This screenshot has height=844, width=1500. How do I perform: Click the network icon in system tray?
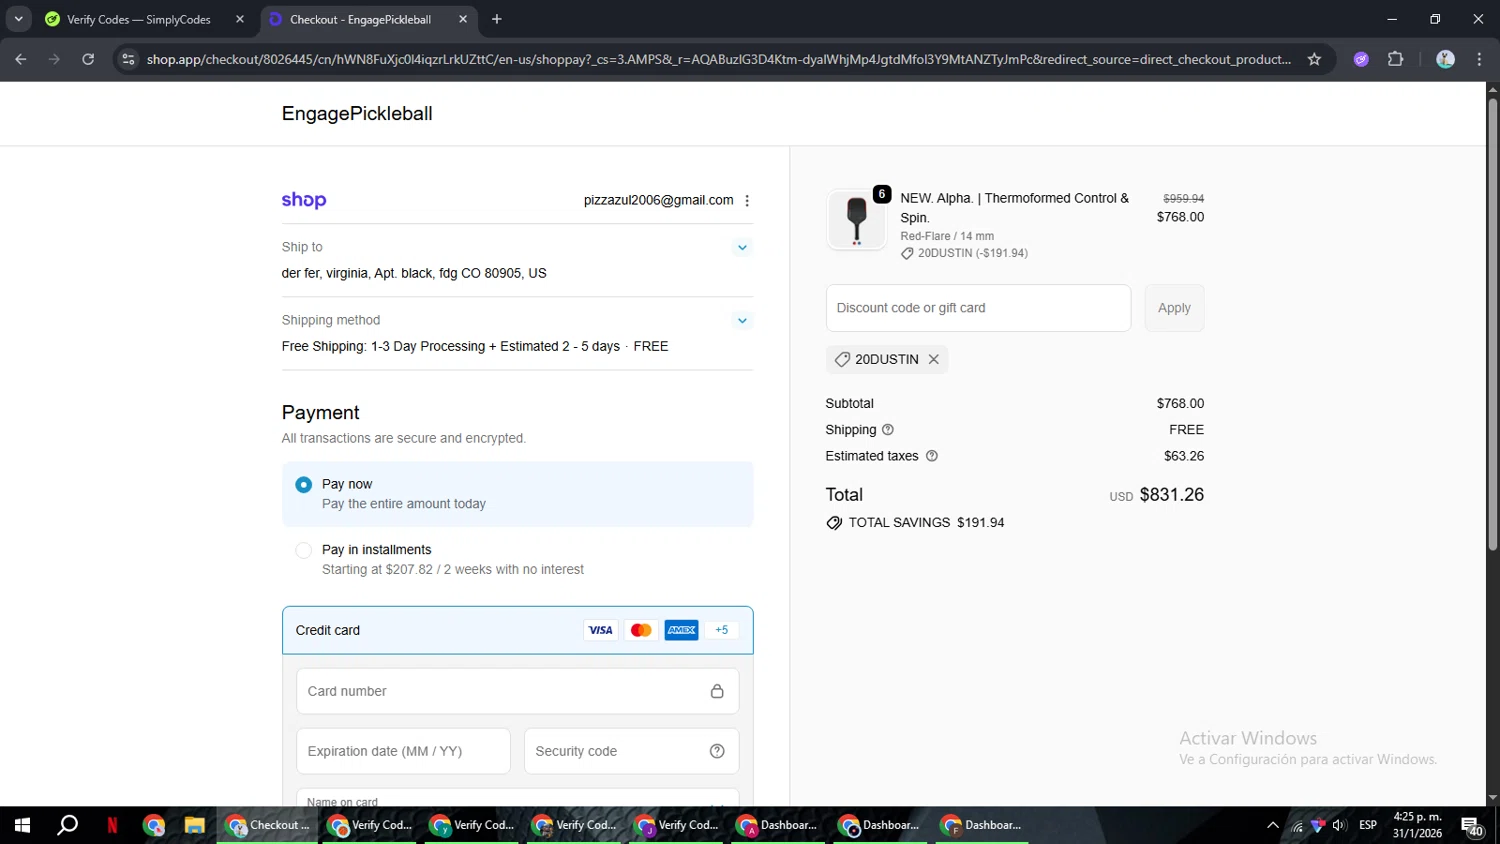(x=1297, y=825)
